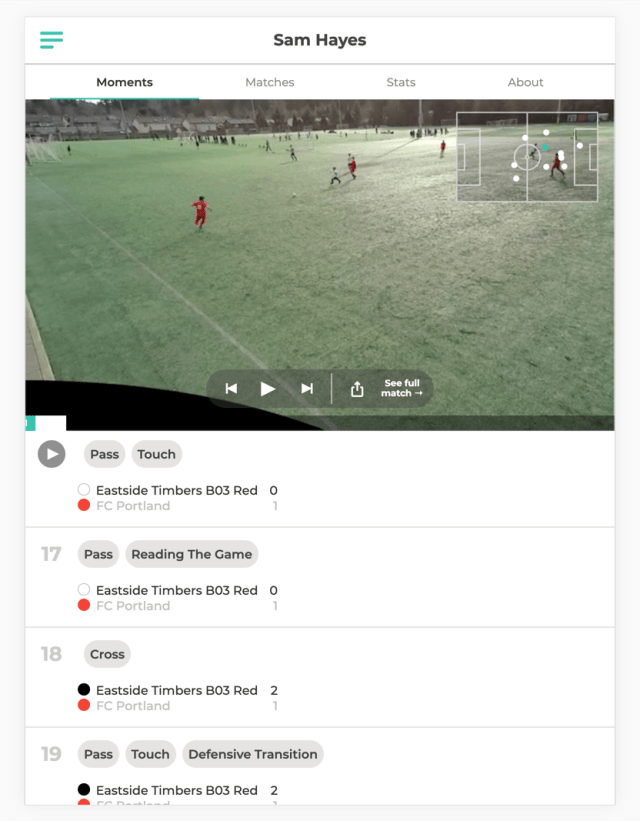Skip to previous moment in video controls
This screenshot has width=640, height=821.
[x=231, y=389]
